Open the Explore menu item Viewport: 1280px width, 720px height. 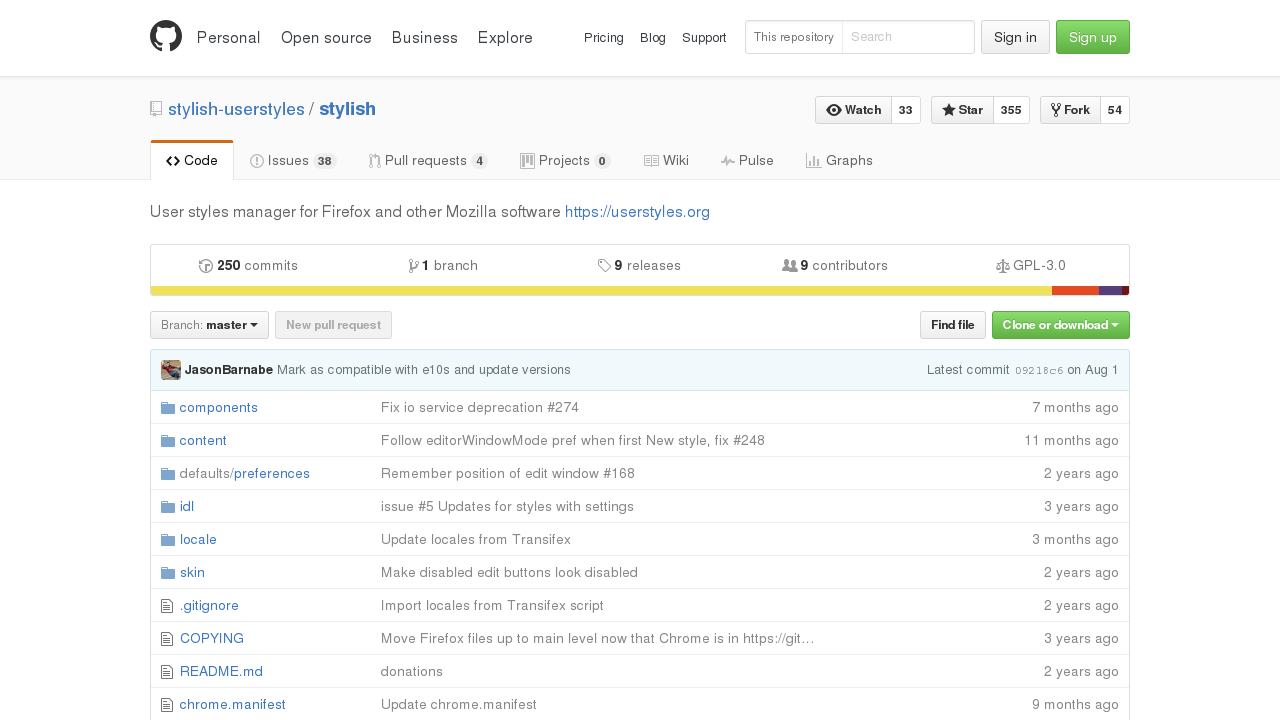point(505,37)
